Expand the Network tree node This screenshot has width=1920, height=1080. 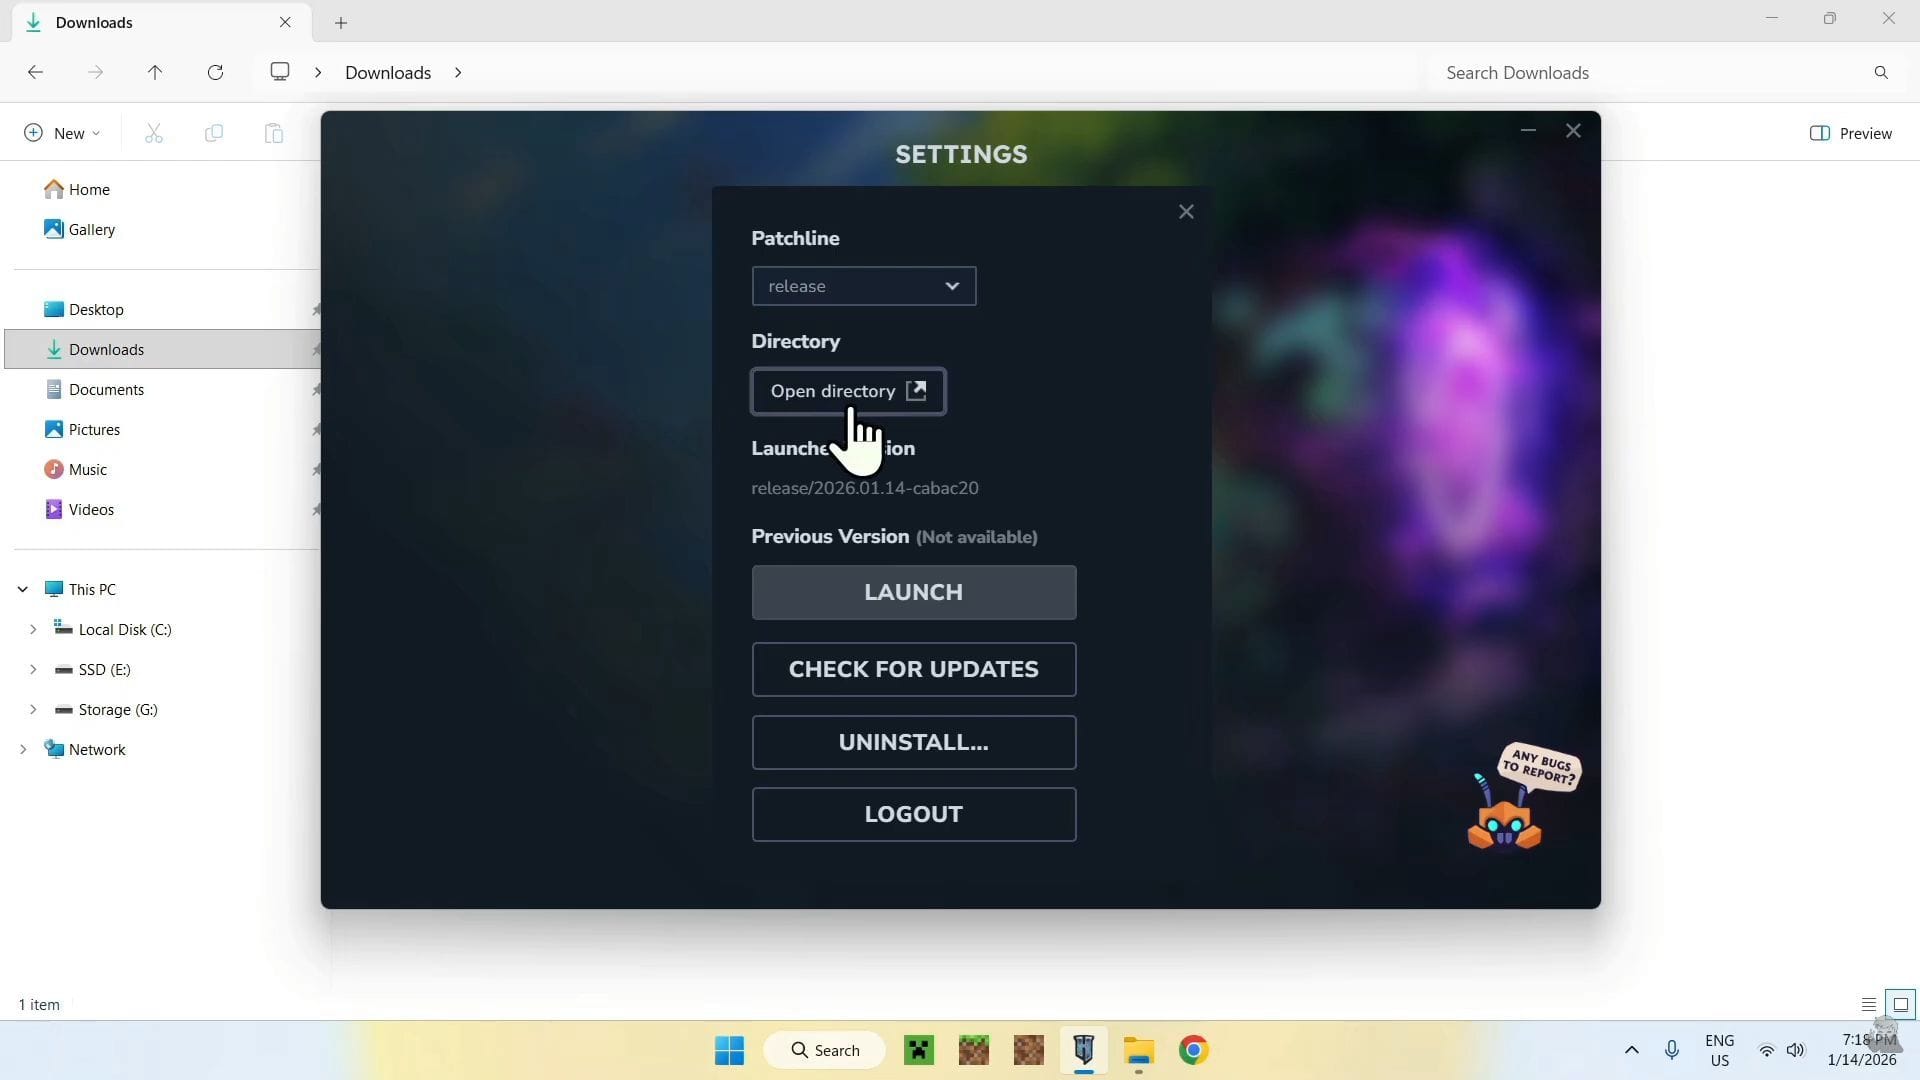[x=22, y=749]
